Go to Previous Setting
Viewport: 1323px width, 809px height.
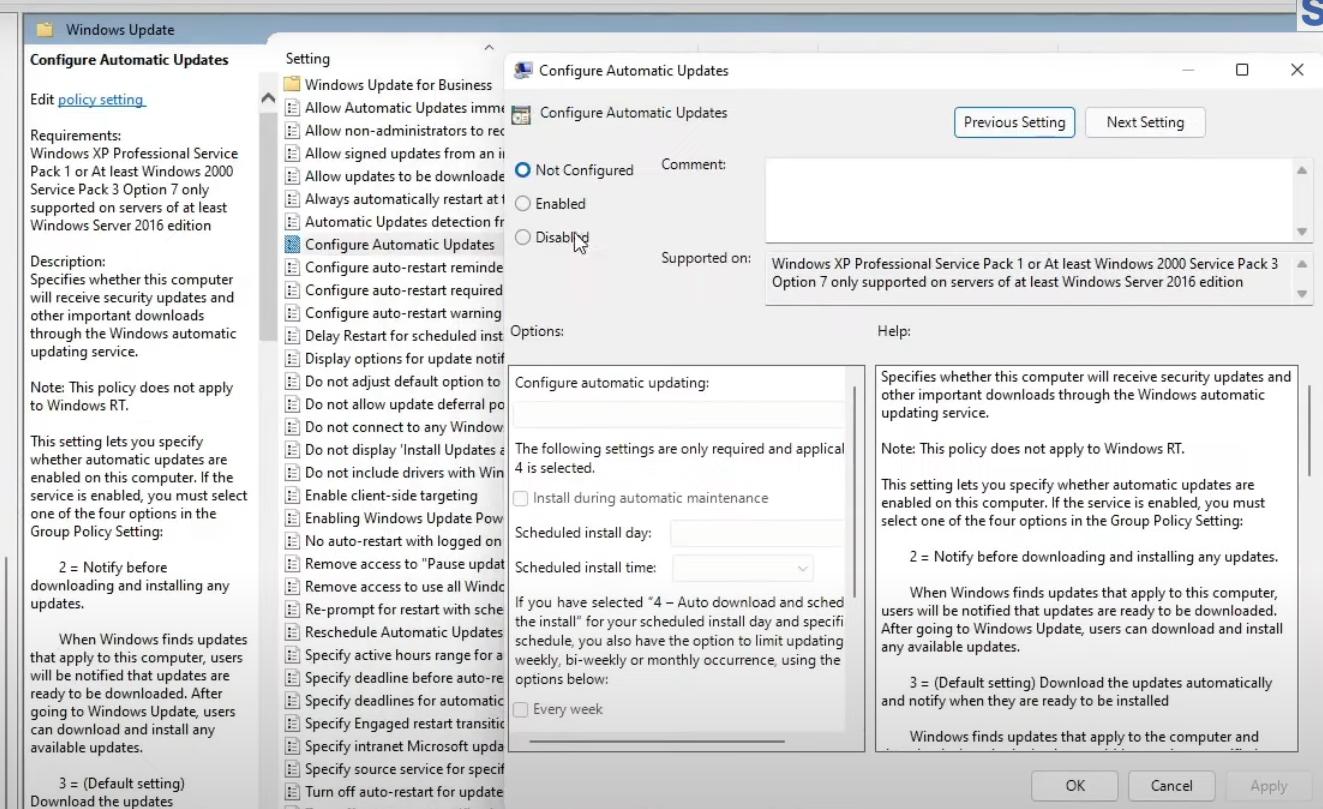point(1014,122)
